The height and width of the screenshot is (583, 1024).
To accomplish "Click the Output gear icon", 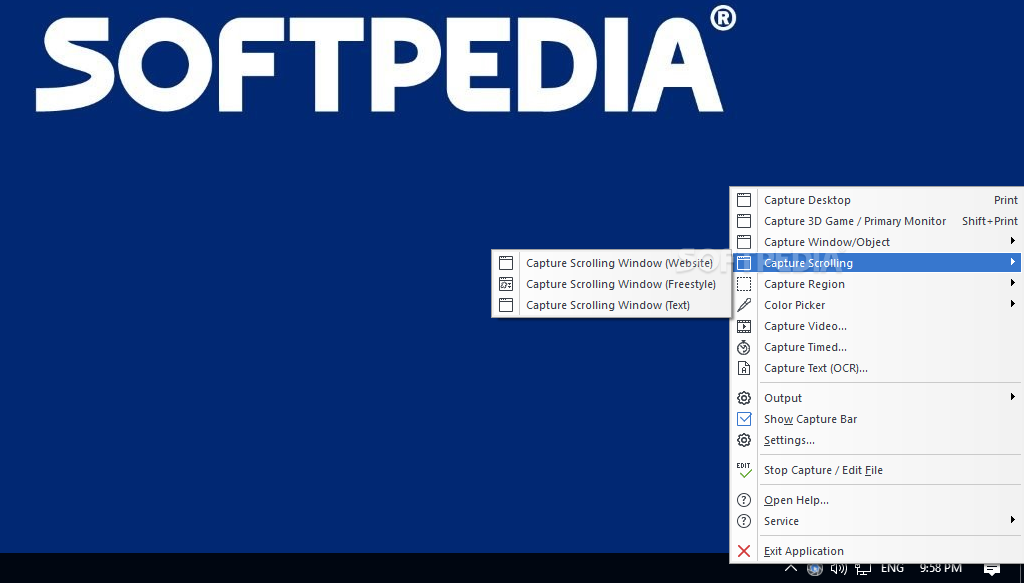I will pos(744,398).
